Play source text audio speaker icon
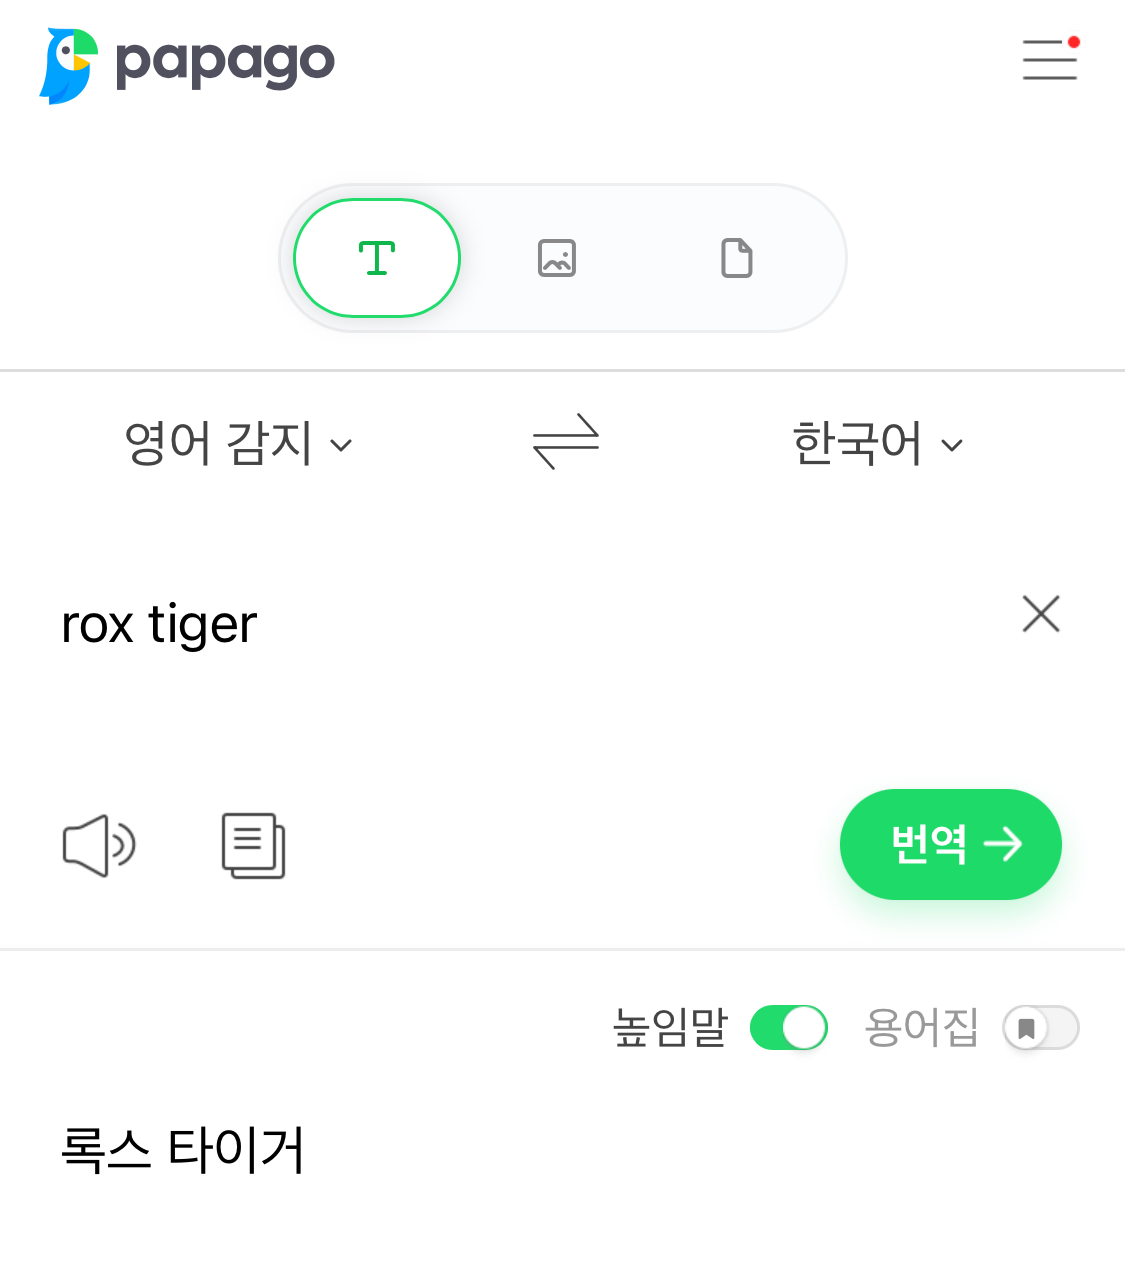The width and height of the screenshot is (1125, 1264). [99, 846]
